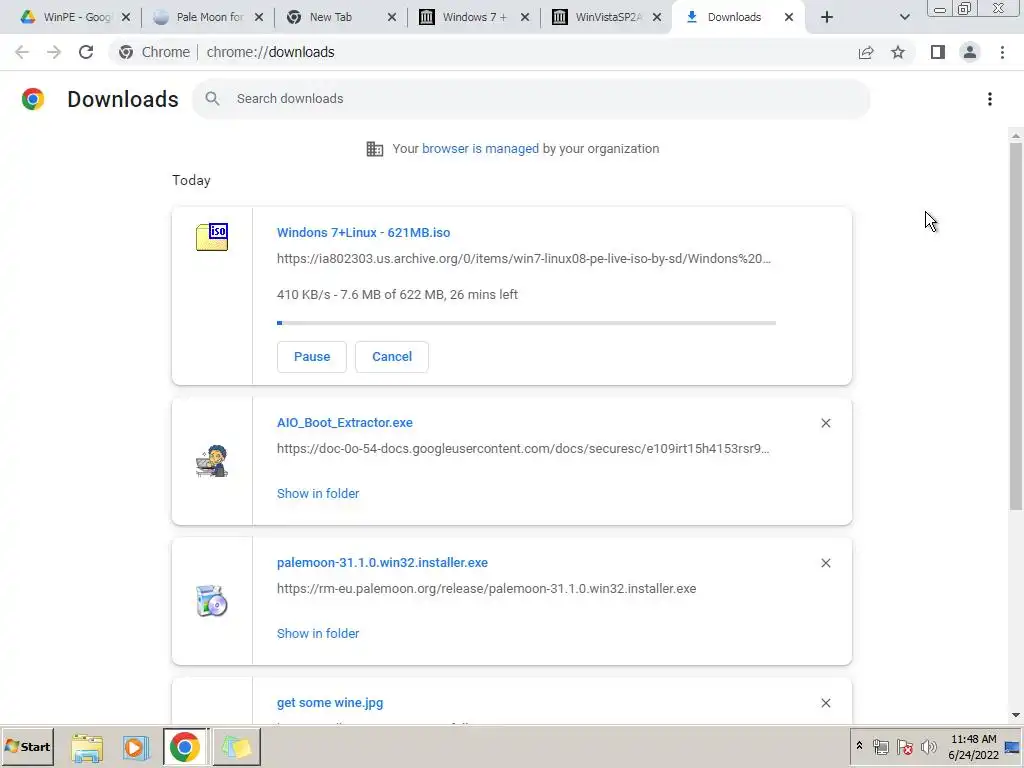Click the AIO_Boot_Extractor.exe file icon
The height and width of the screenshot is (768, 1024).
point(212,461)
